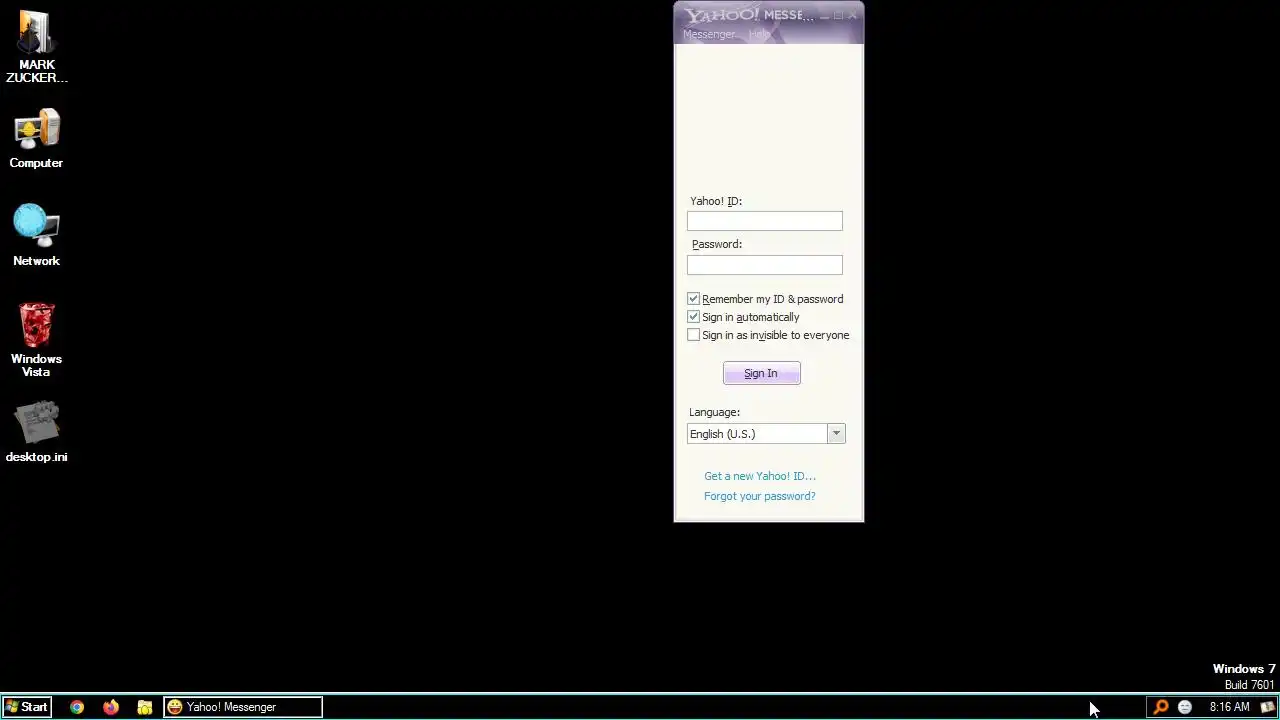
Task: Launch Firefox from the taskbar
Action: [x=111, y=707]
